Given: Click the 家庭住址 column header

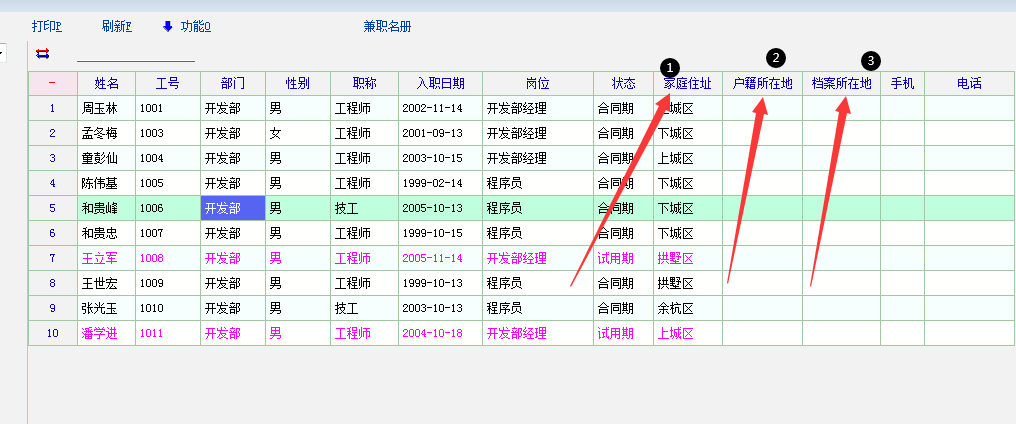Looking at the screenshot, I should pyautogui.click(x=687, y=83).
